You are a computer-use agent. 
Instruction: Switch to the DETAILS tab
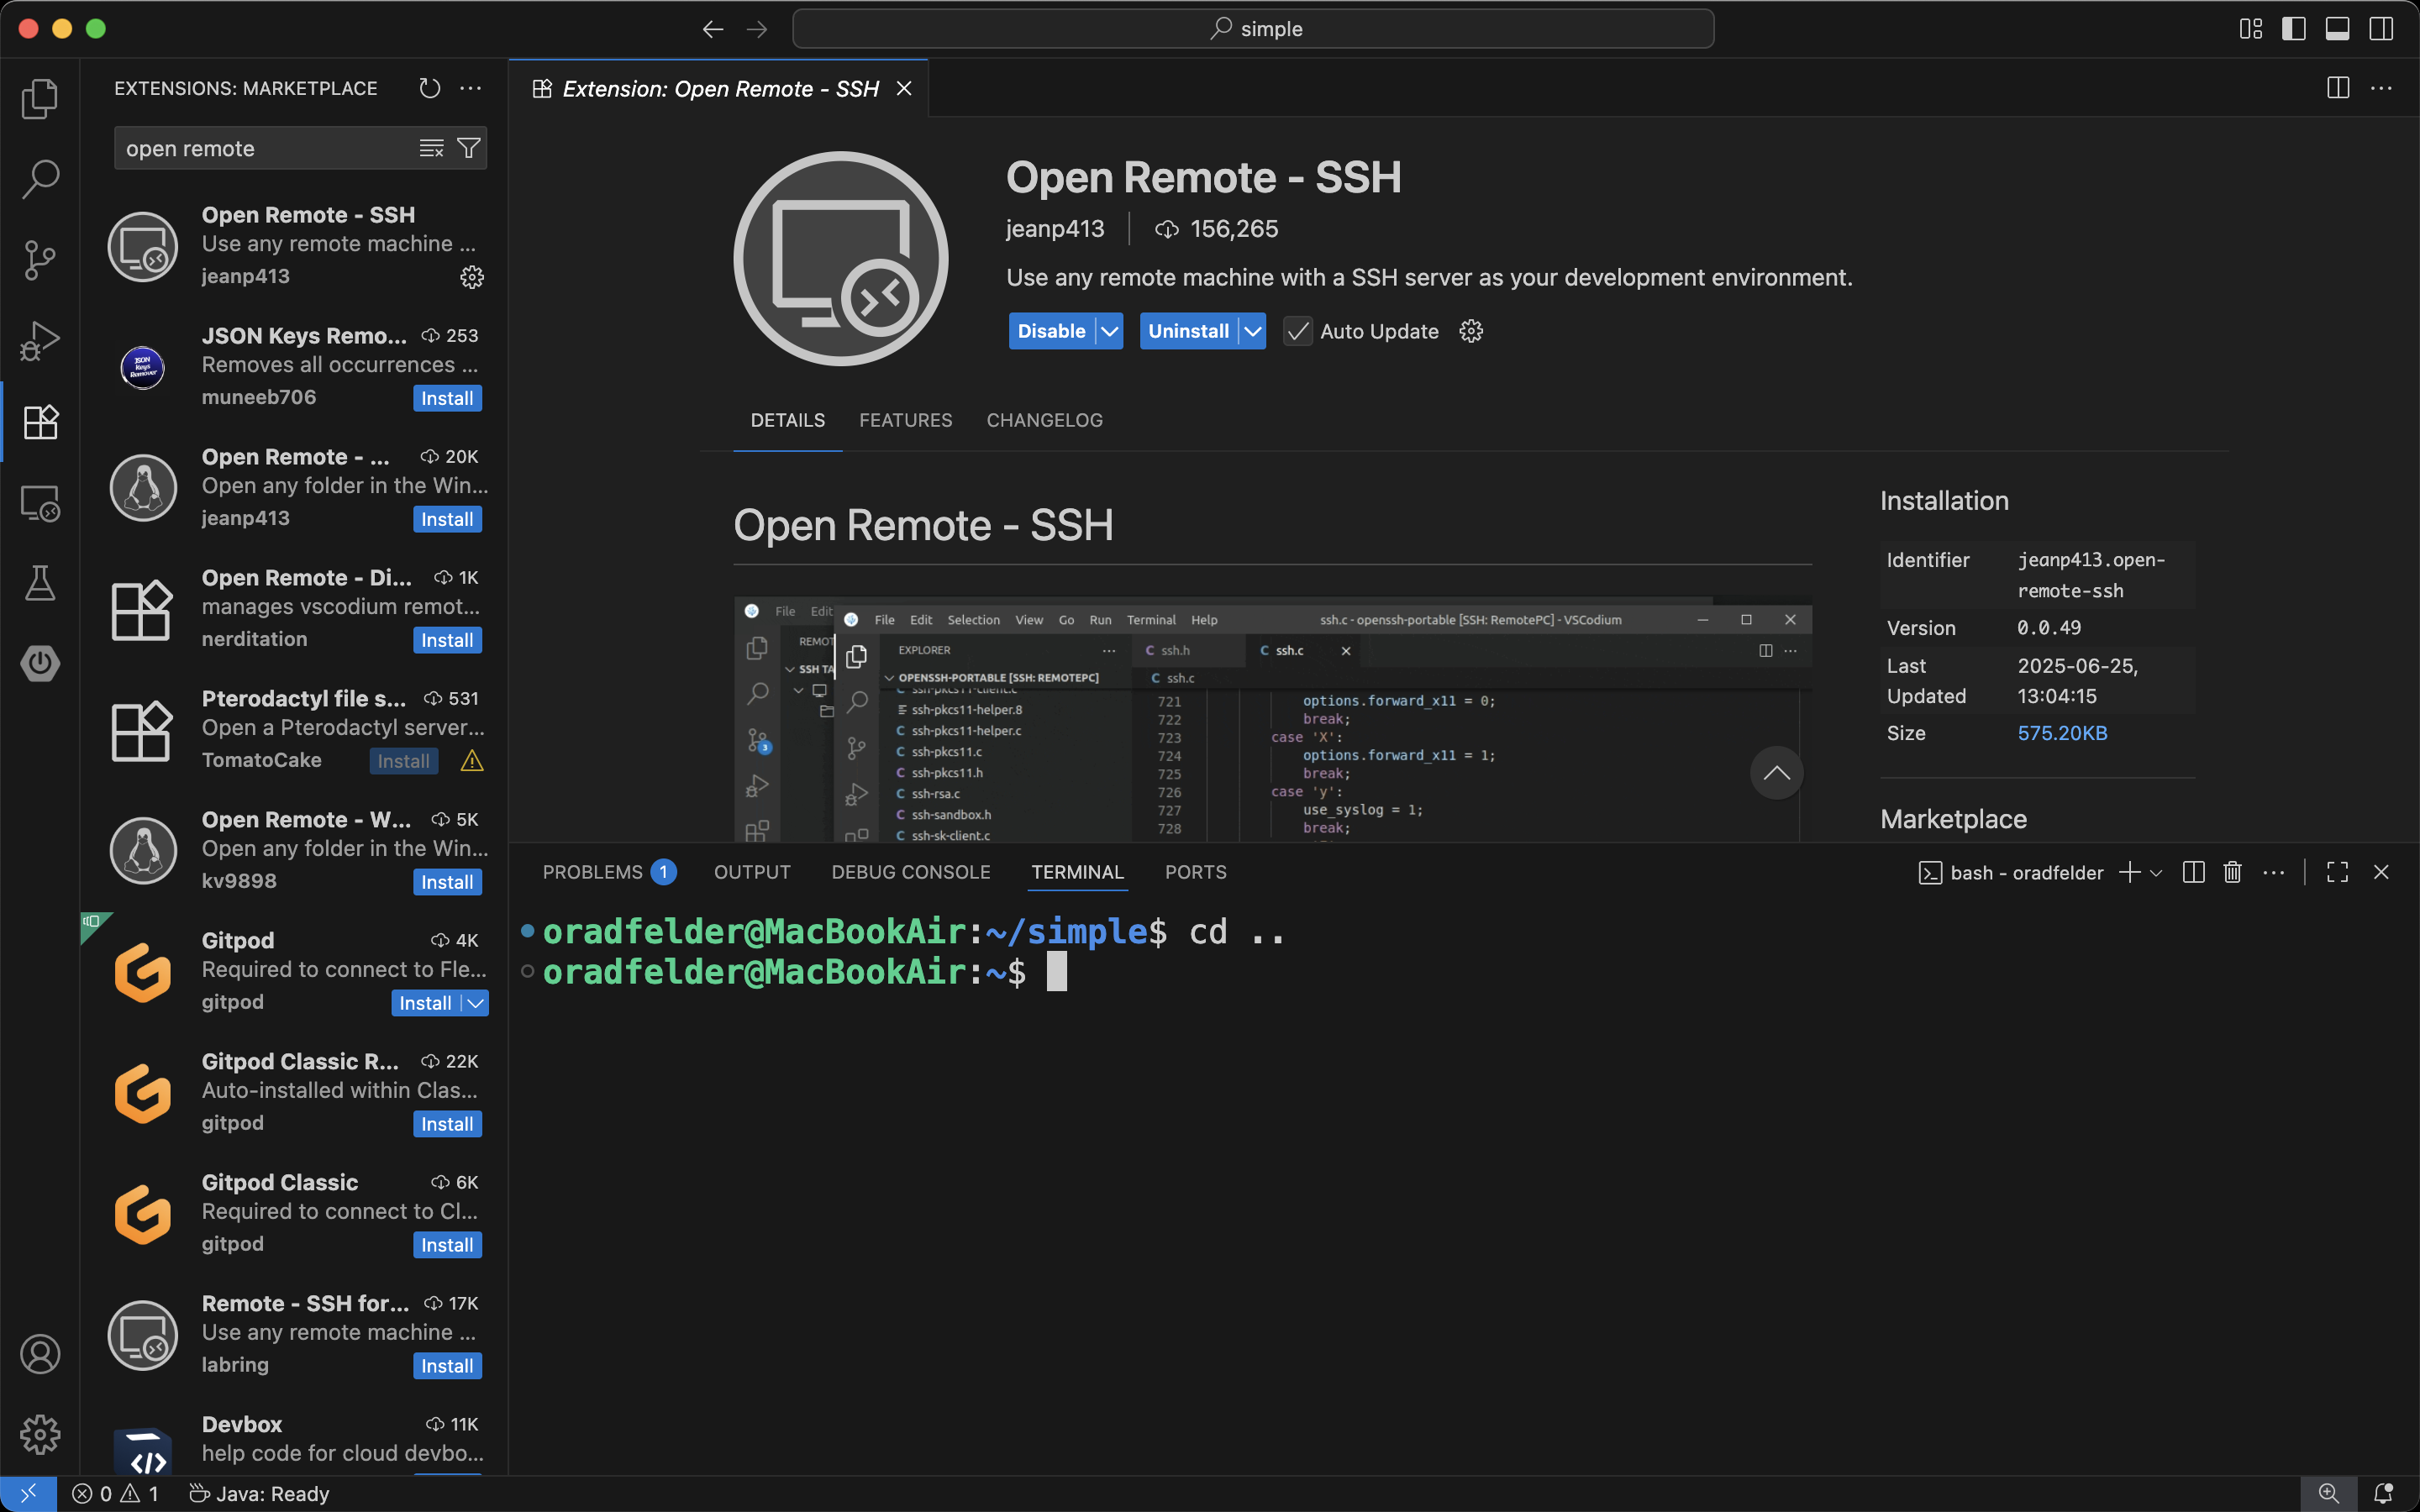pyautogui.click(x=788, y=420)
